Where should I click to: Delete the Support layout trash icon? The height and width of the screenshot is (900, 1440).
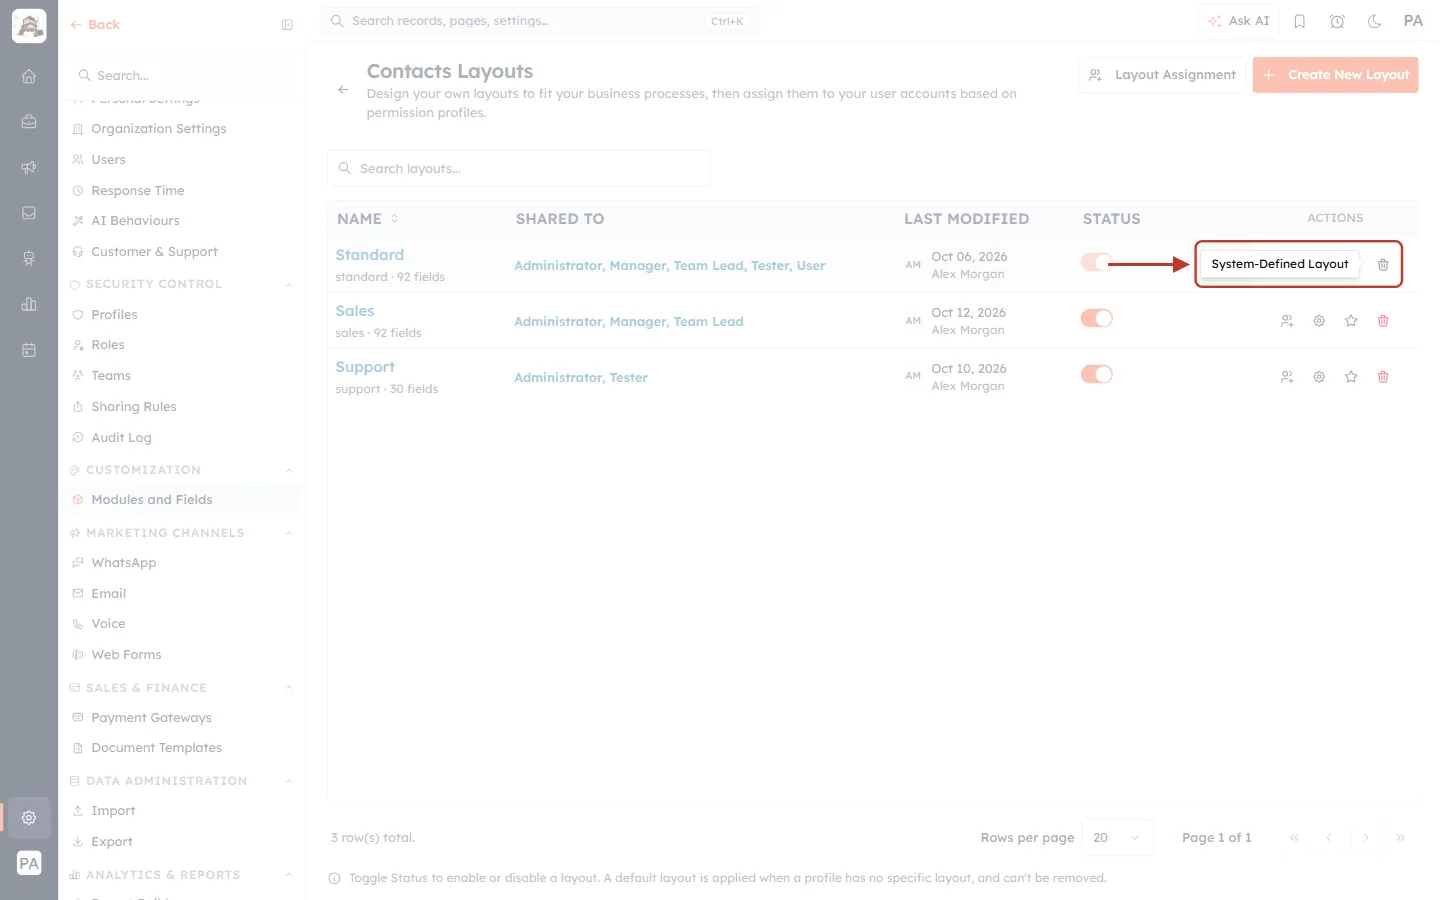pyautogui.click(x=1383, y=377)
